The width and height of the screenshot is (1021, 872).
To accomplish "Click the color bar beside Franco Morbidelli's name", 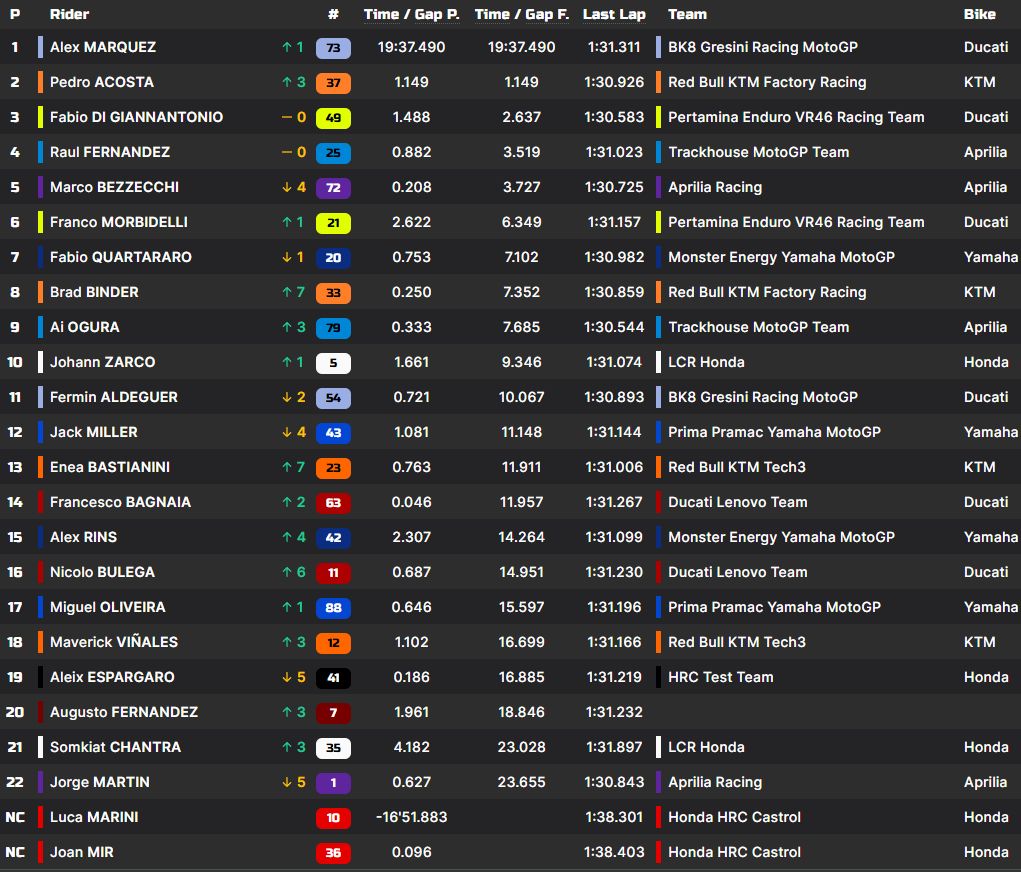I will point(40,222).
